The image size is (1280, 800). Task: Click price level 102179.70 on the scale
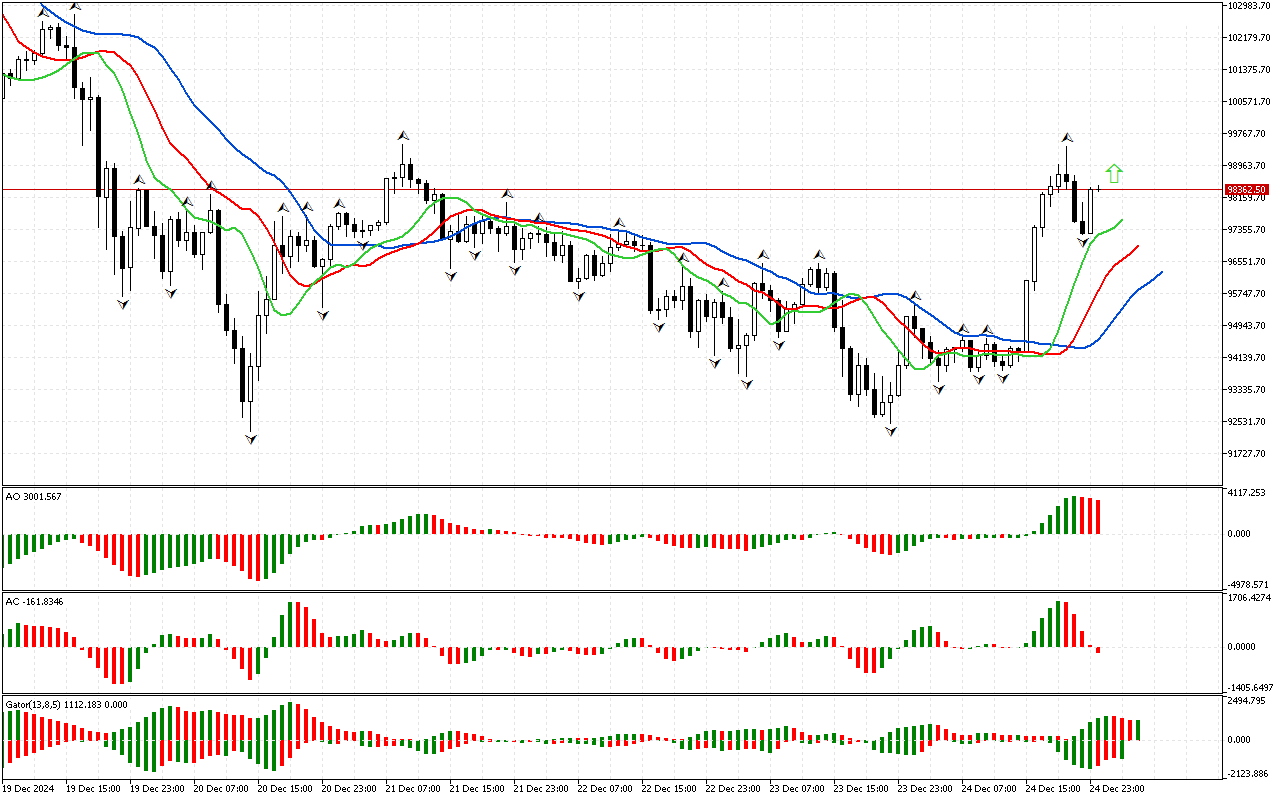click(x=1250, y=38)
